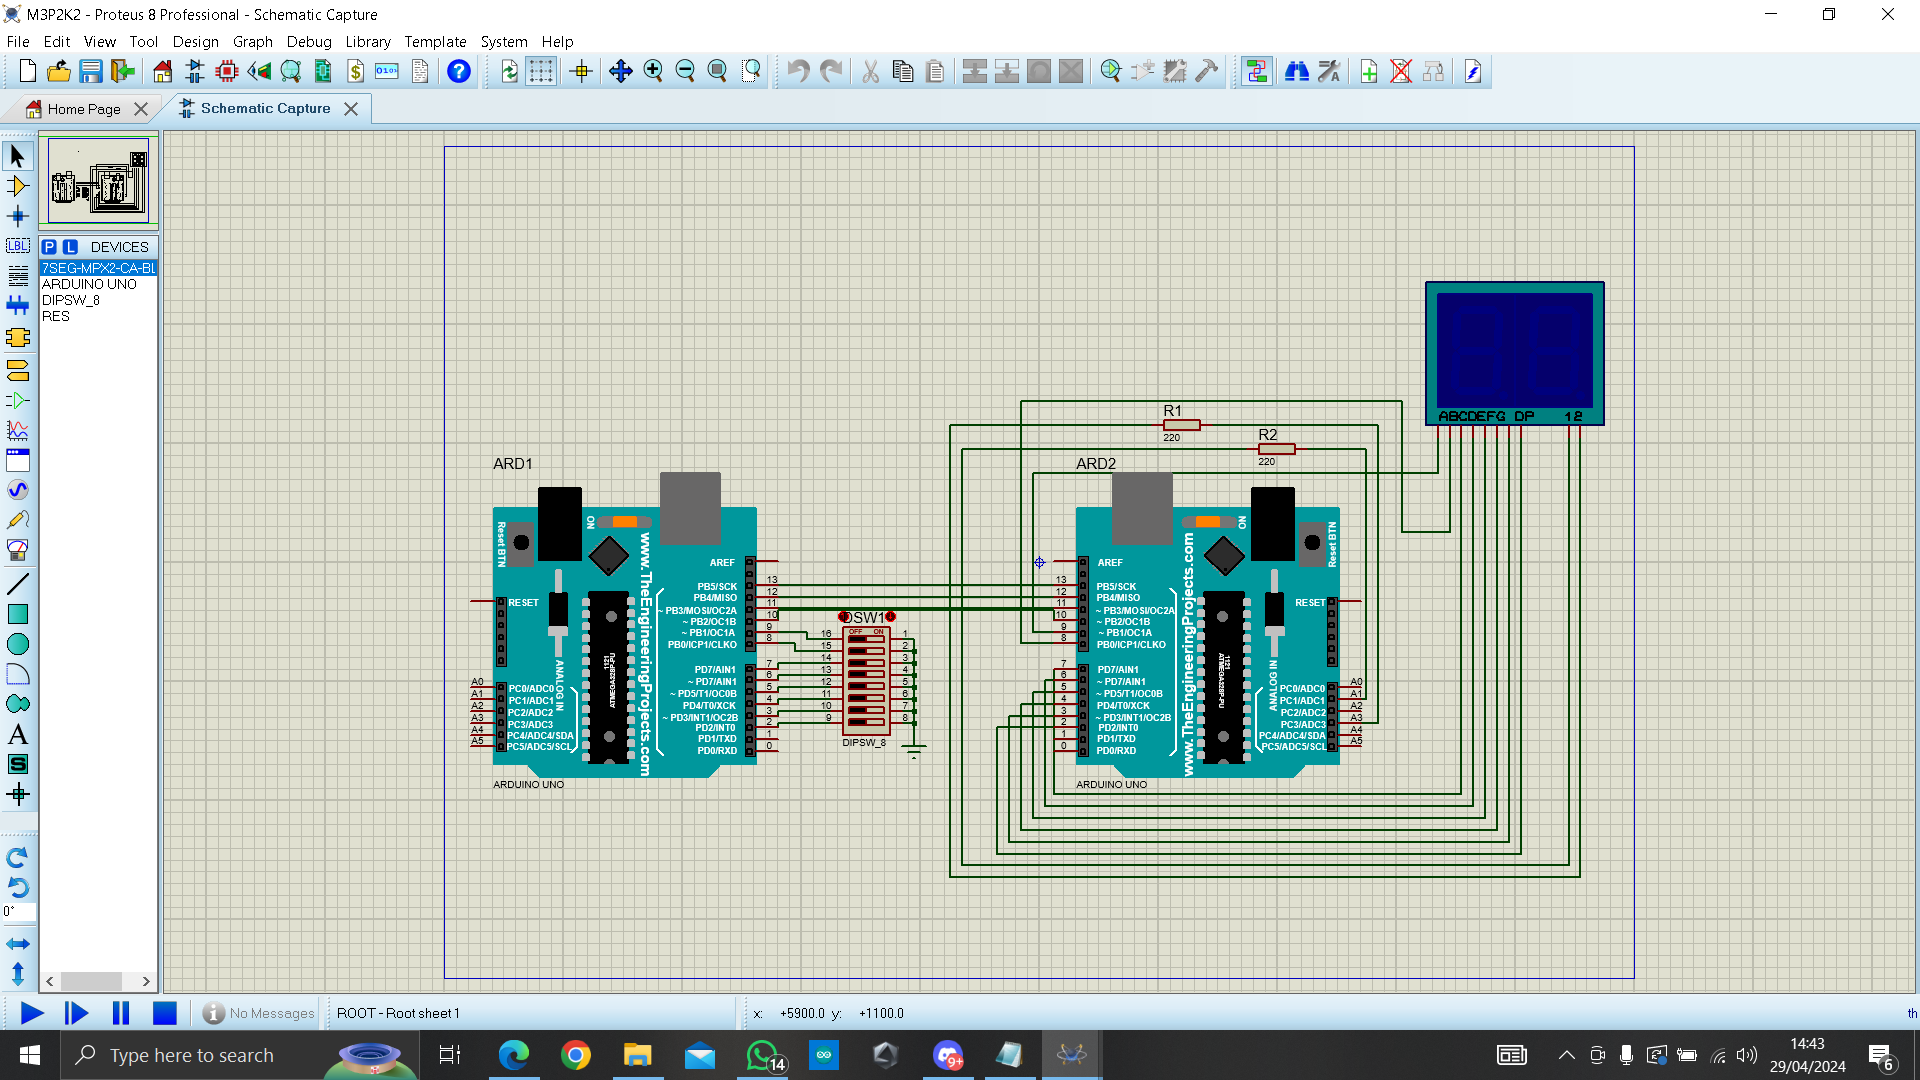Select ARDUINO UNO in devices list
This screenshot has height=1080, width=1920.
click(x=89, y=284)
